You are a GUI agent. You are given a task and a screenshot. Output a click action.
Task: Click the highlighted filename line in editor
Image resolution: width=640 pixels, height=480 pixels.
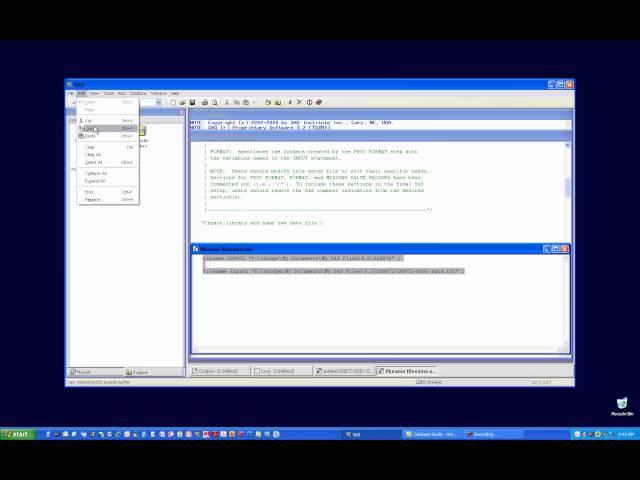333,271
